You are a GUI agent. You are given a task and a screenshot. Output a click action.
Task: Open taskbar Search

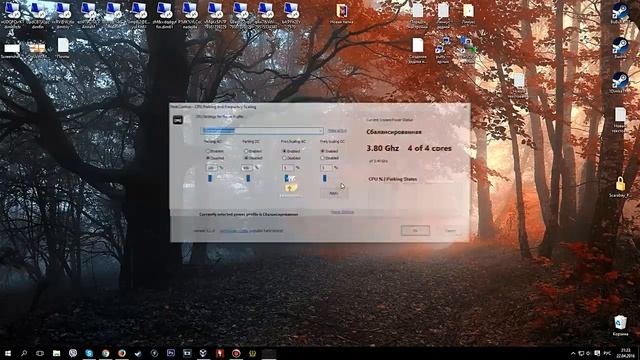pos(24,353)
